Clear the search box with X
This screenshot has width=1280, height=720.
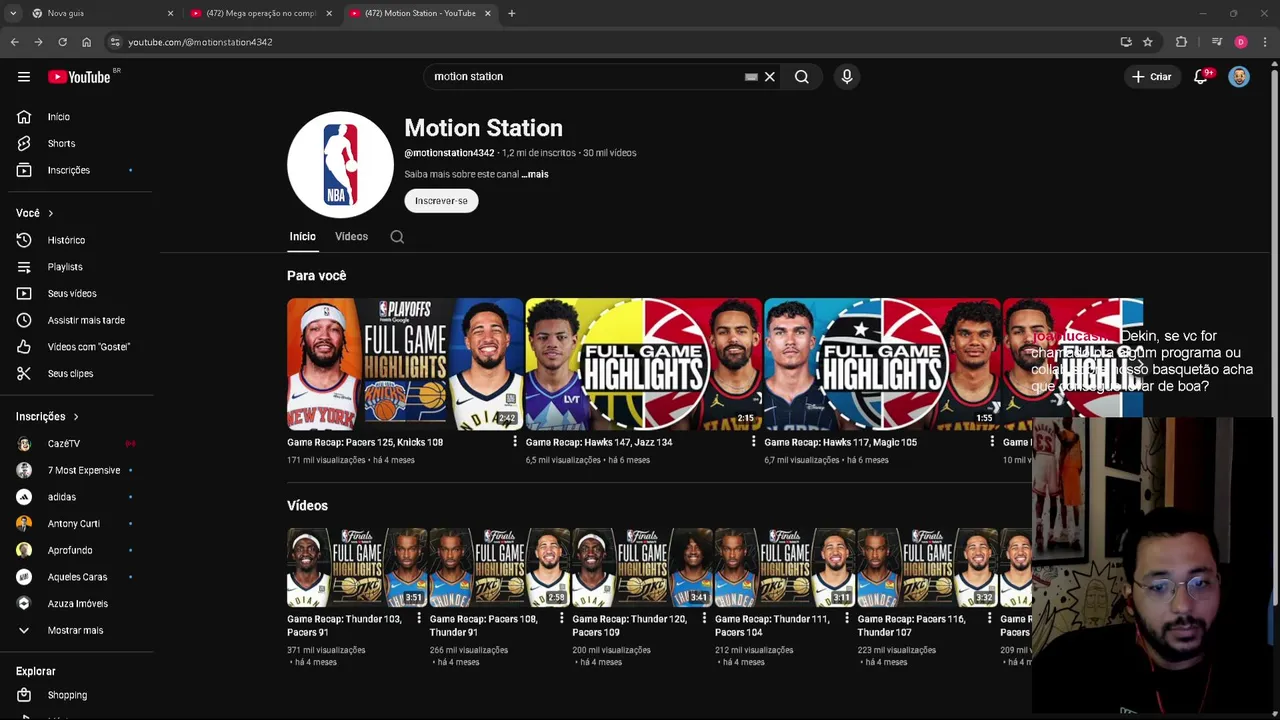point(770,77)
